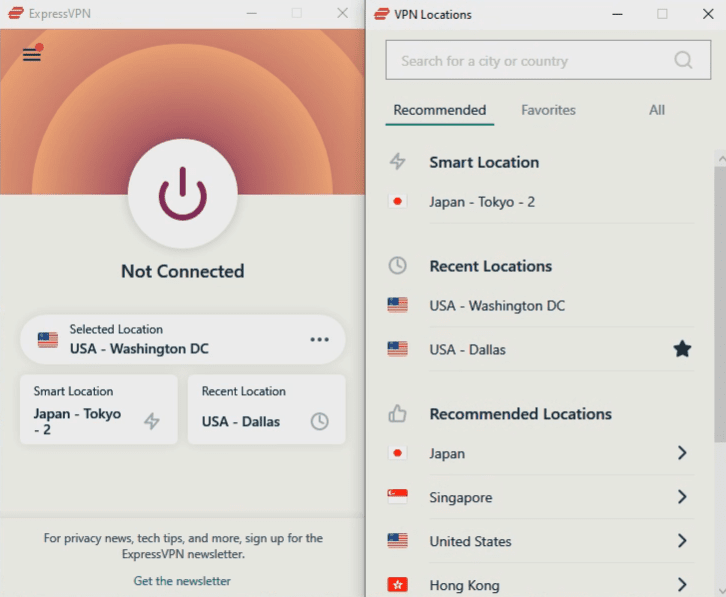Click the scroll-down arrow in locations list

point(721,591)
